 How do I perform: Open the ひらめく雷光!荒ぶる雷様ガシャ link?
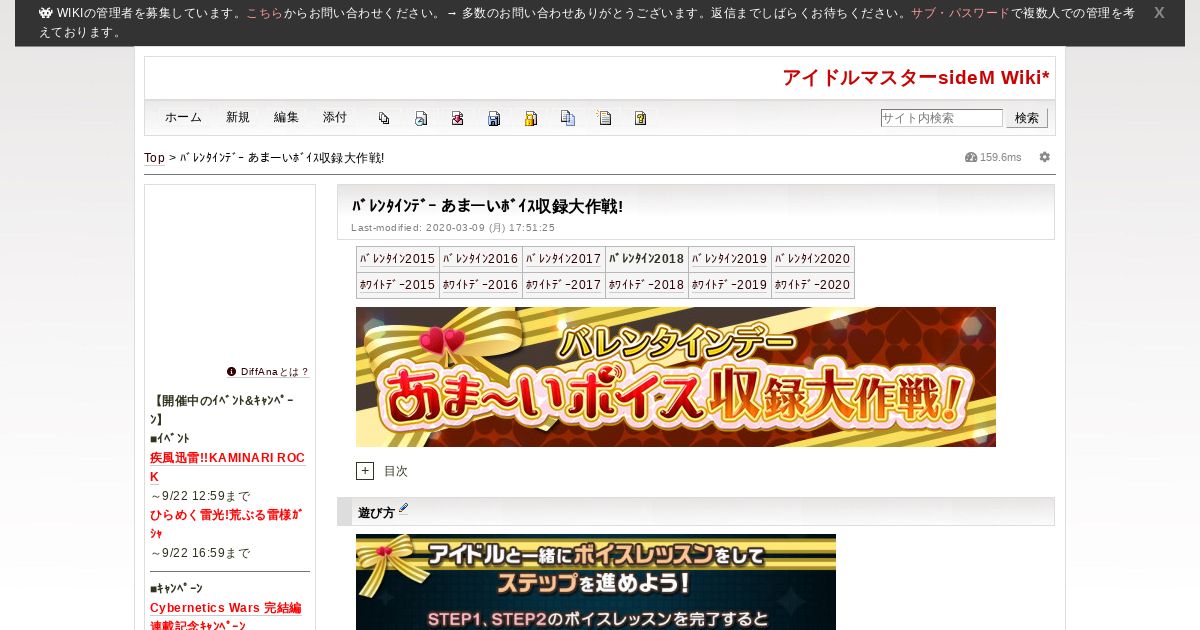point(226,524)
